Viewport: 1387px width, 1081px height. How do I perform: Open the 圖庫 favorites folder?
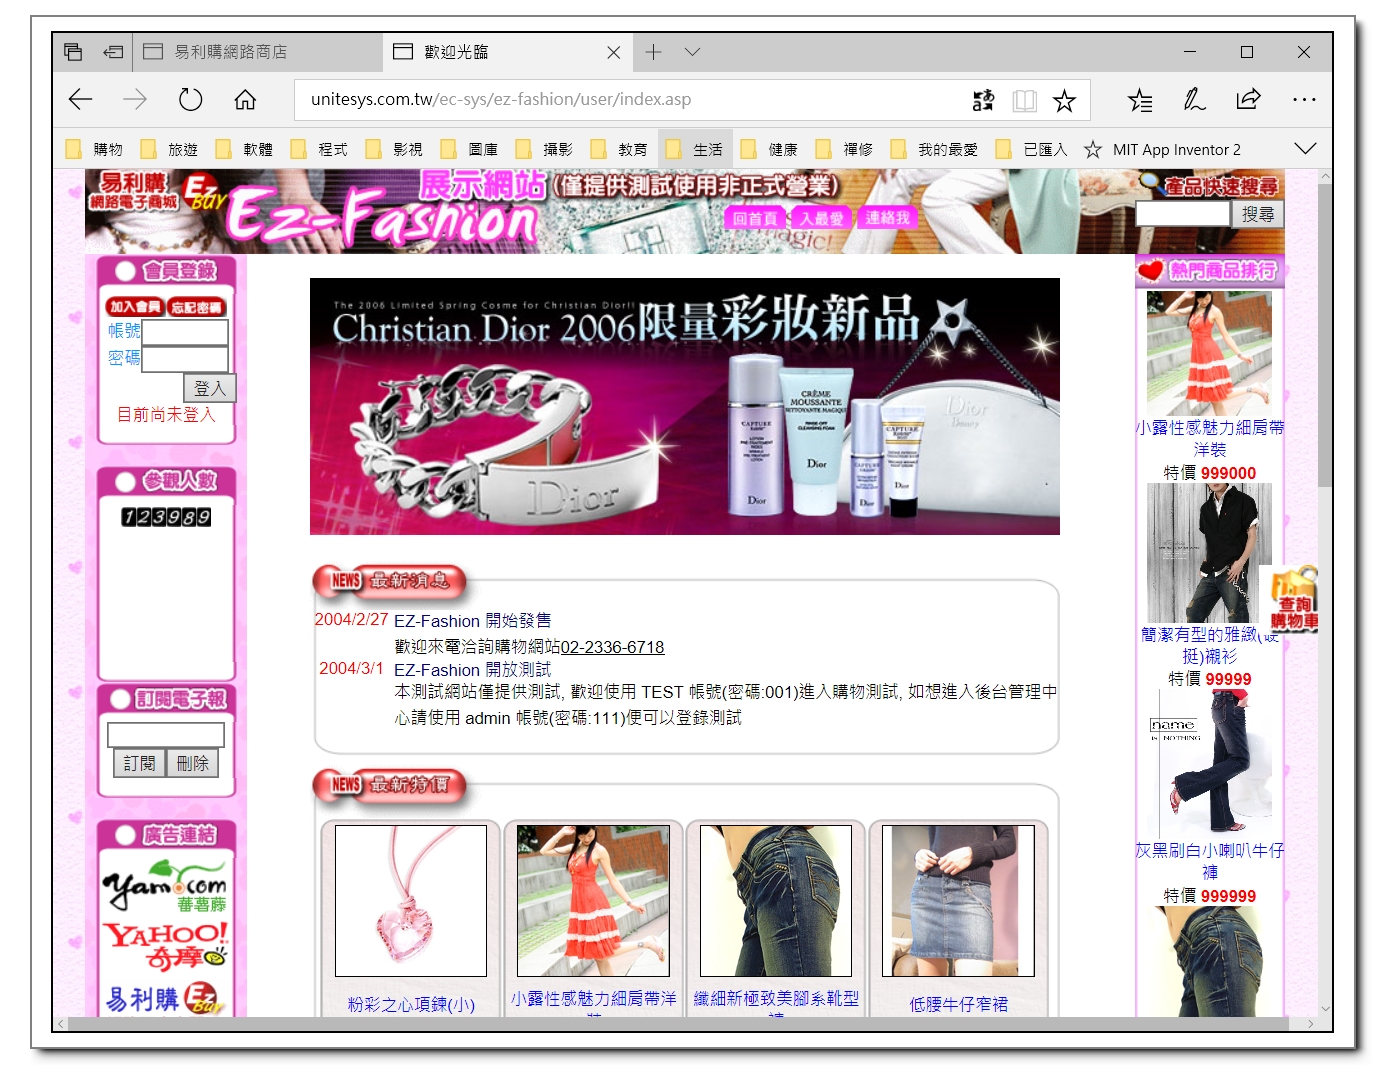[469, 150]
